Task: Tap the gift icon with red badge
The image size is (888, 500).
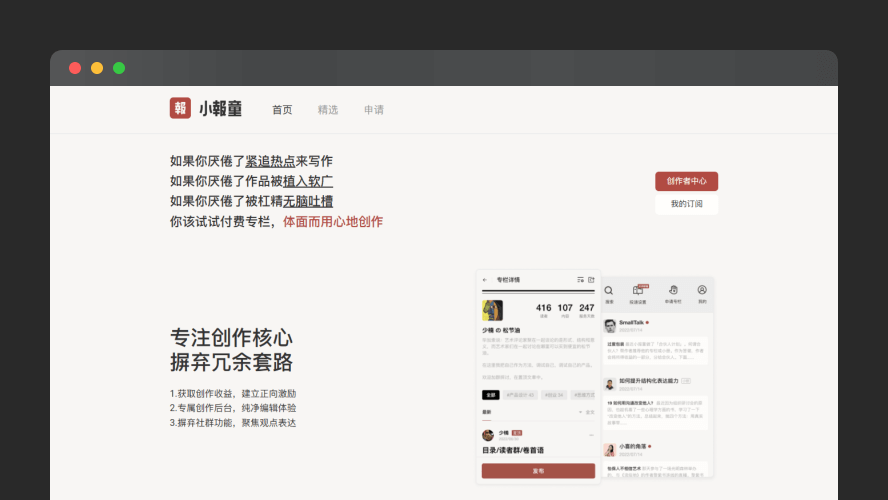Action: (638, 291)
